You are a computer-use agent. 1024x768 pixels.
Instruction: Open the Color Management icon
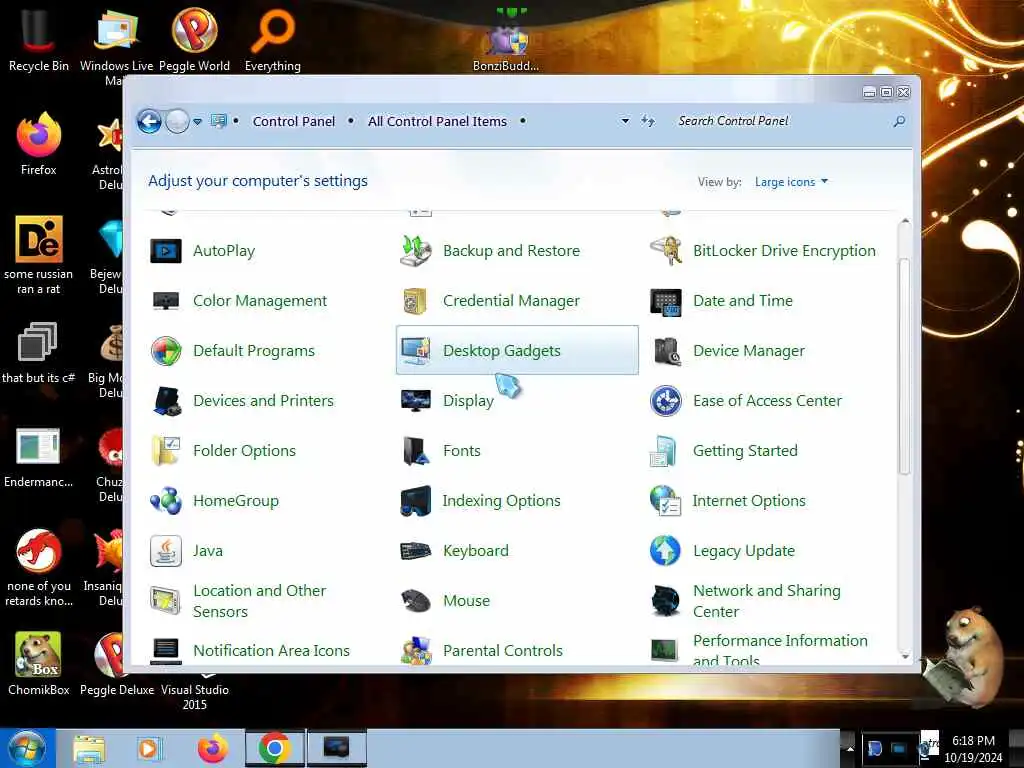coord(166,301)
